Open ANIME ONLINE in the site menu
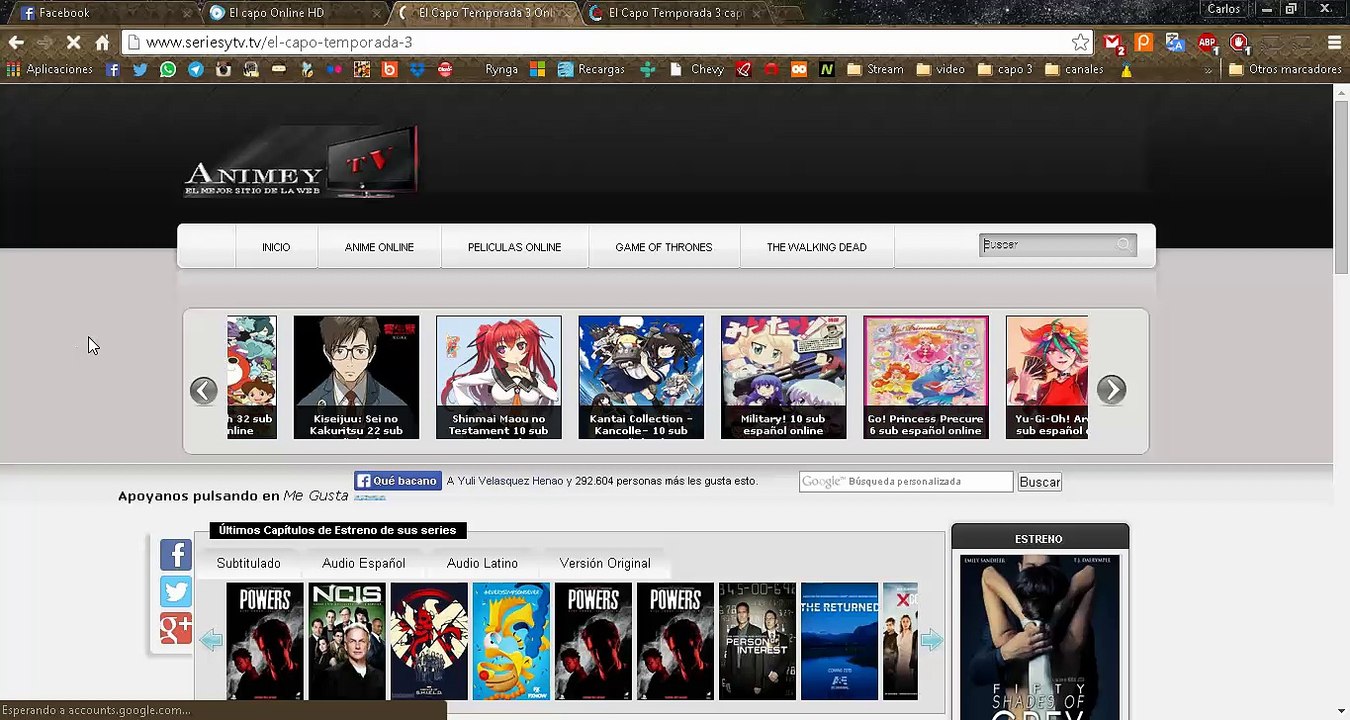This screenshot has height=720, width=1350. [379, 247]
